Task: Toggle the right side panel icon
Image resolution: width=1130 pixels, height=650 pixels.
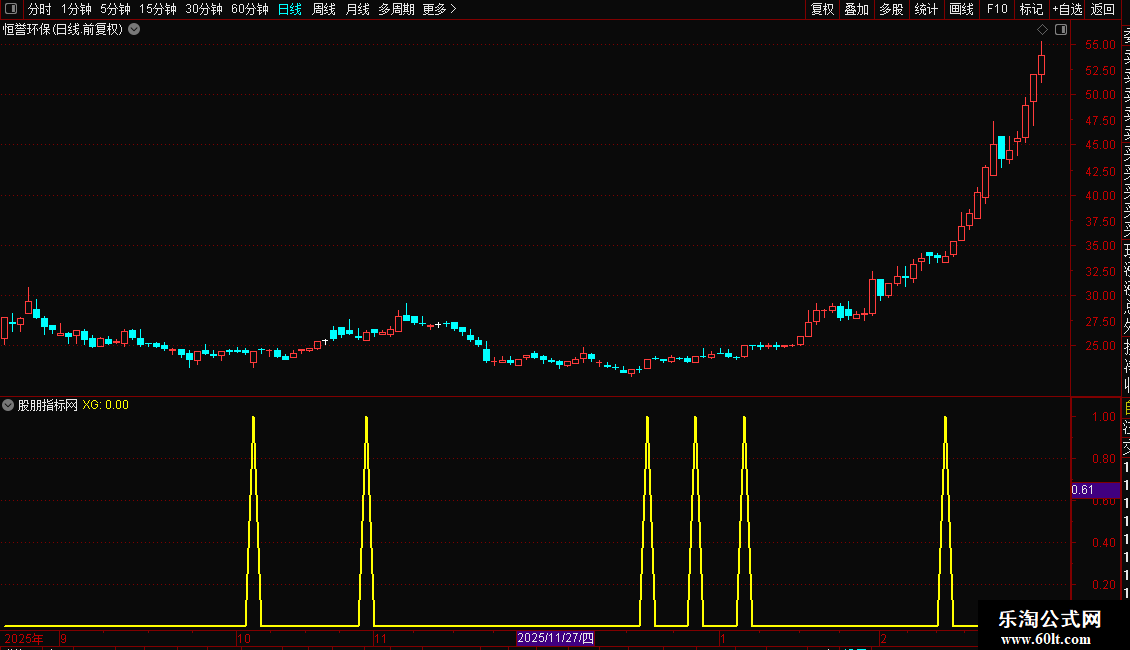Action: click(x=1061, y=30)
